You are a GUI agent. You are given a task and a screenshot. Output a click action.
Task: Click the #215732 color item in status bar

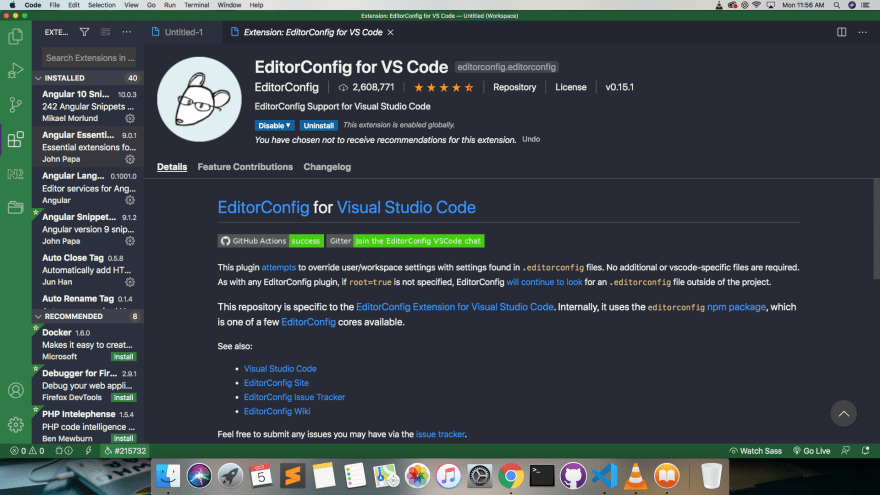point(126,451)
